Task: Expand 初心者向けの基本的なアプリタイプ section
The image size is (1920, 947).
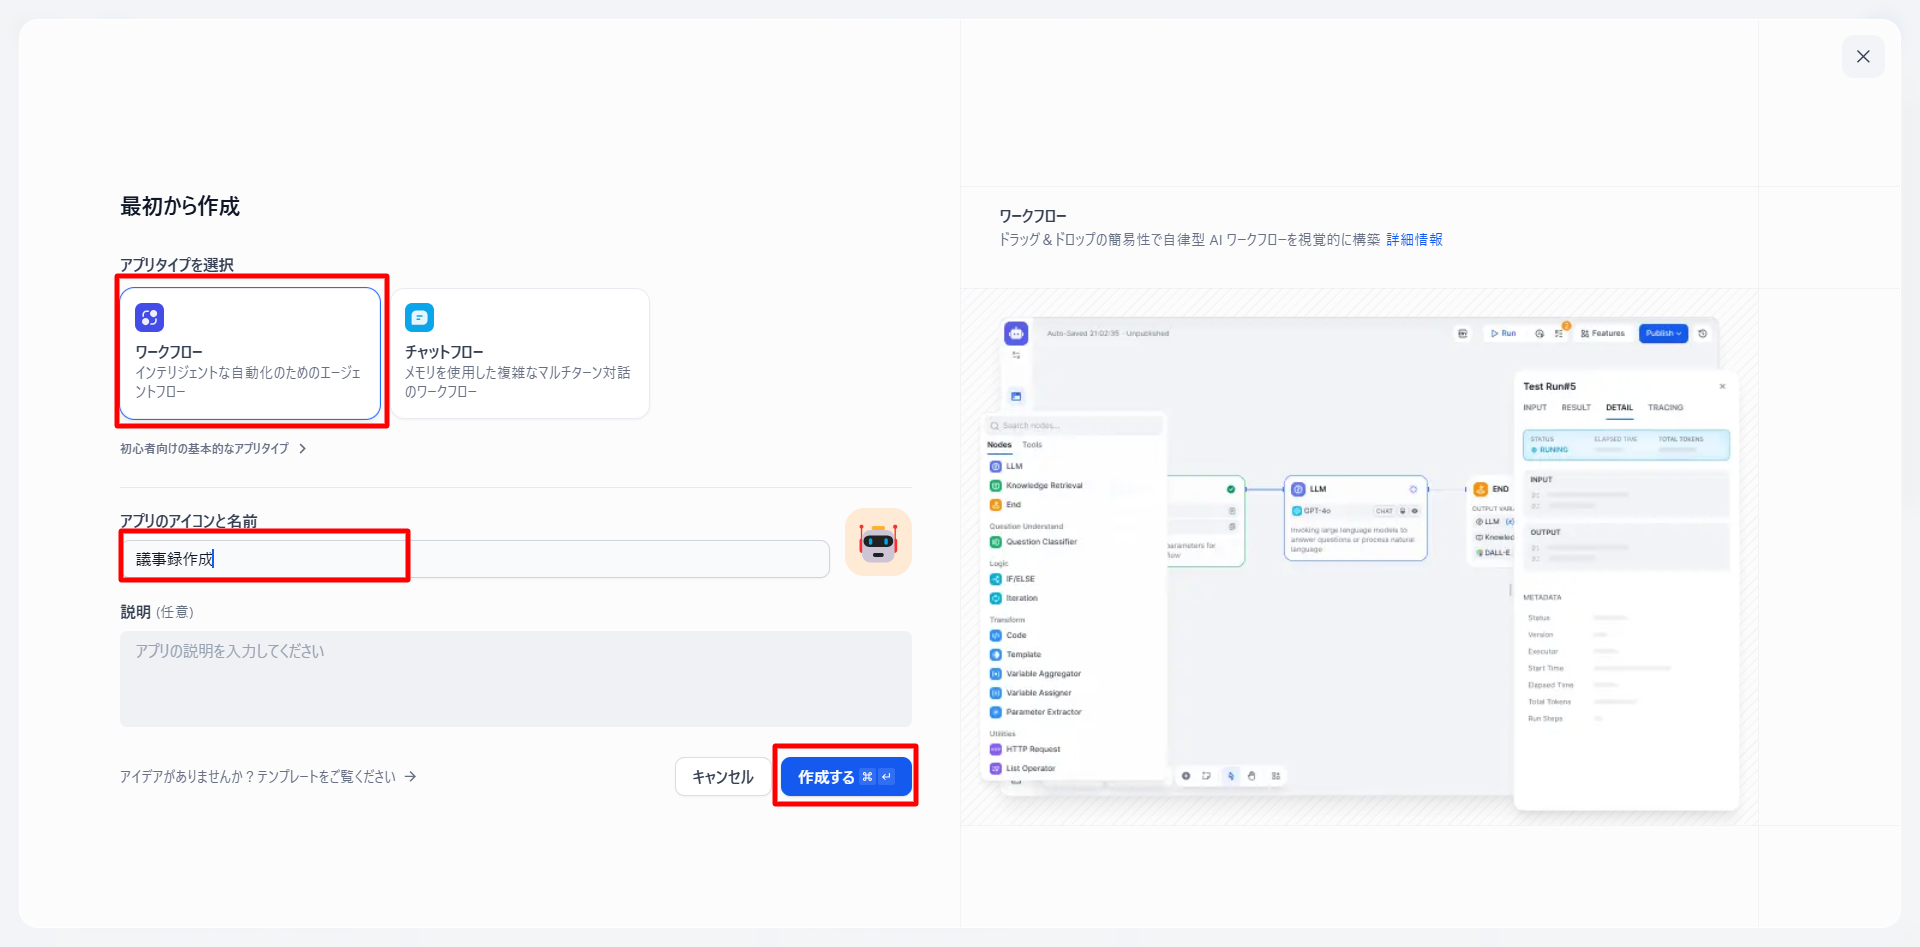Action: [213, 449]
